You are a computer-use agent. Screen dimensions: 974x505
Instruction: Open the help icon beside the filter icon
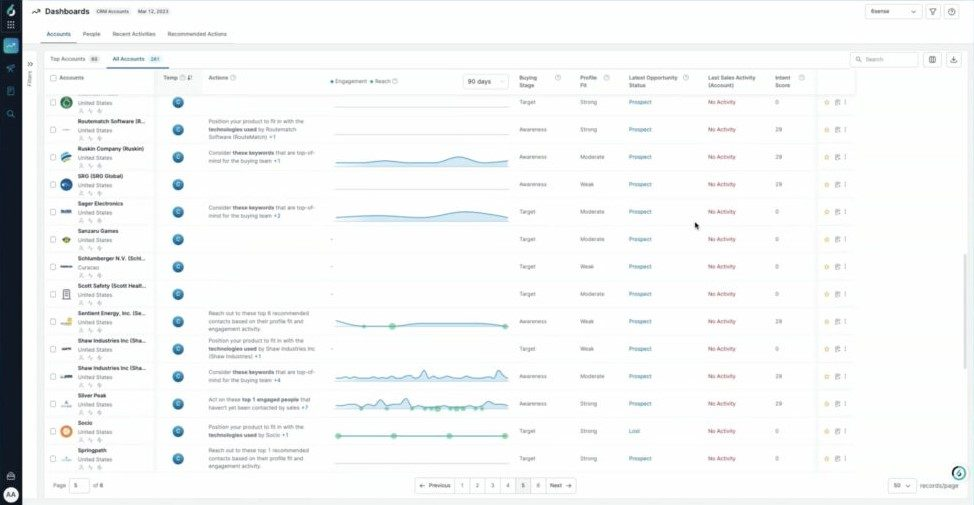tap(952, 12)
